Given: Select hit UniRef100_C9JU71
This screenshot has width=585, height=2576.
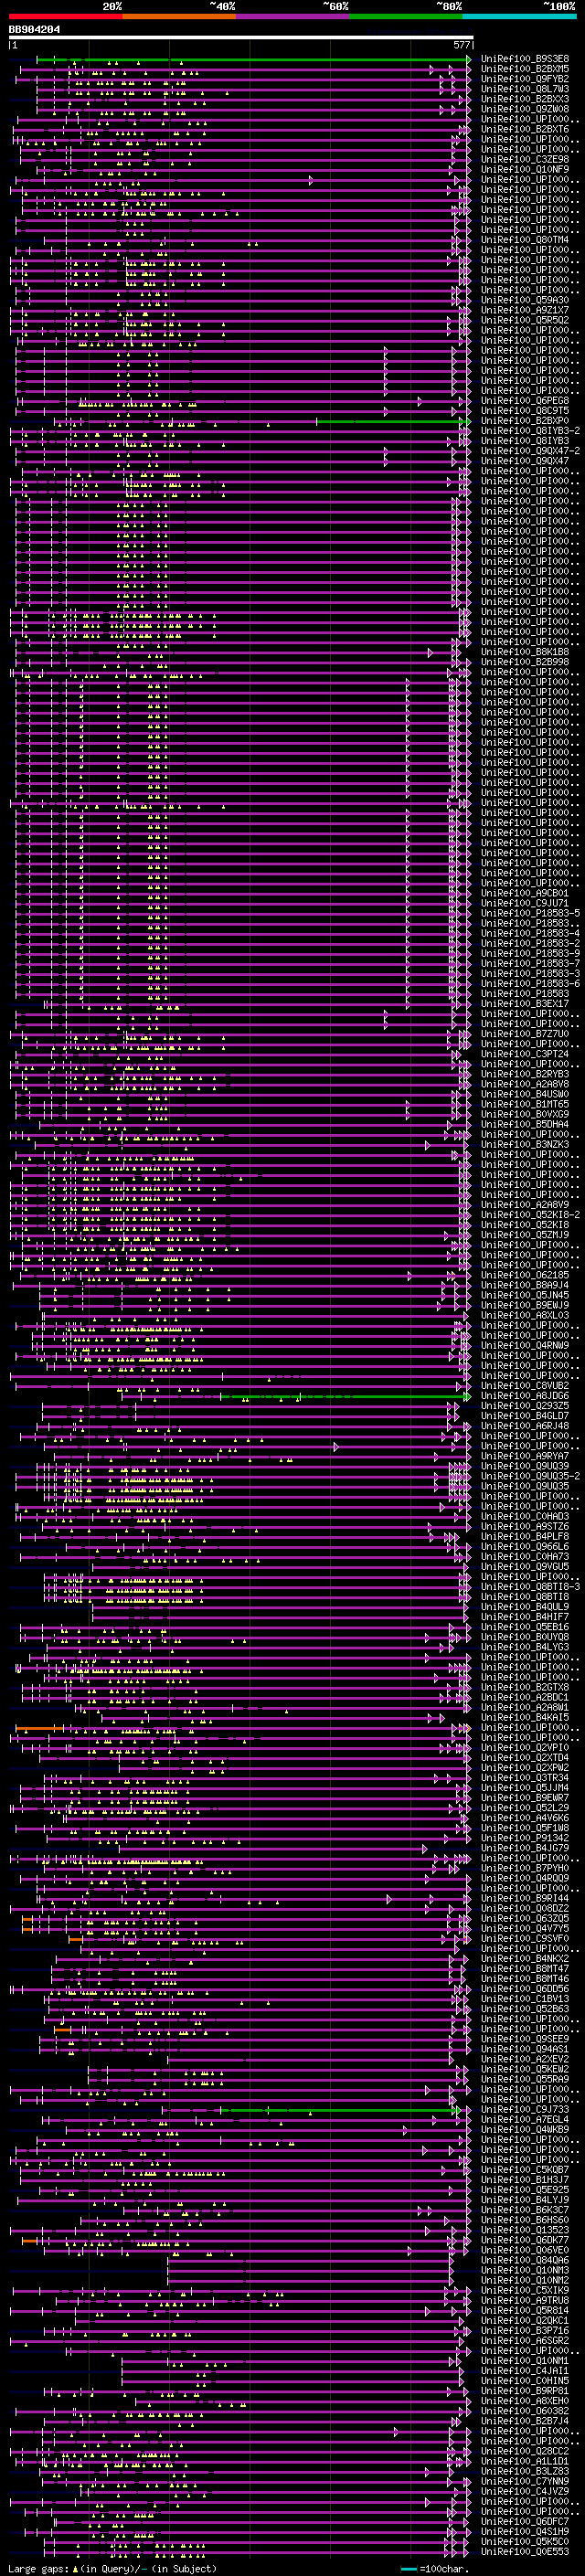Looking at the screenshot, I should tap(525, 903).
